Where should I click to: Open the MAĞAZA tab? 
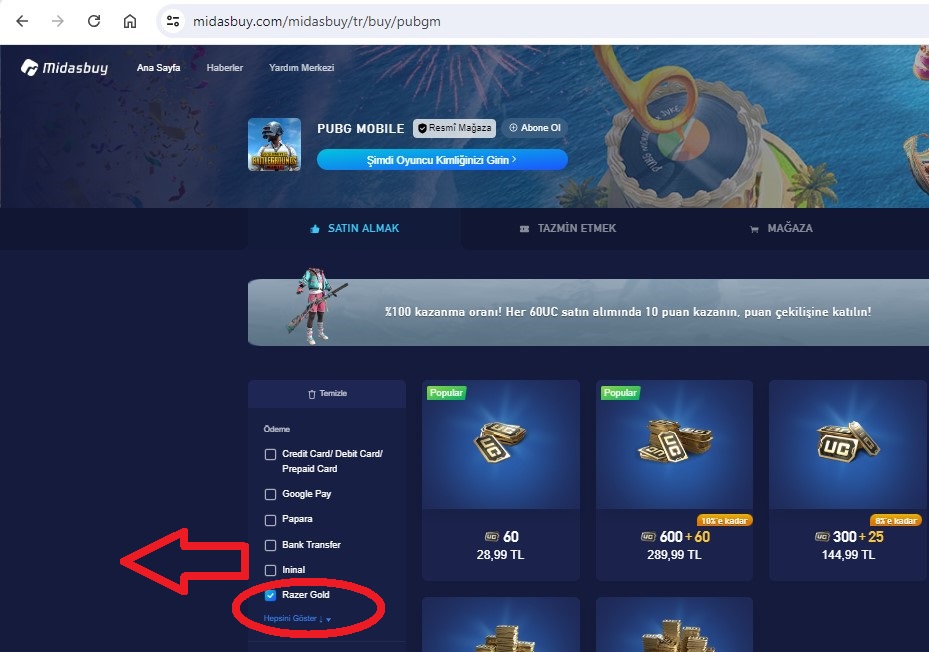781,228
